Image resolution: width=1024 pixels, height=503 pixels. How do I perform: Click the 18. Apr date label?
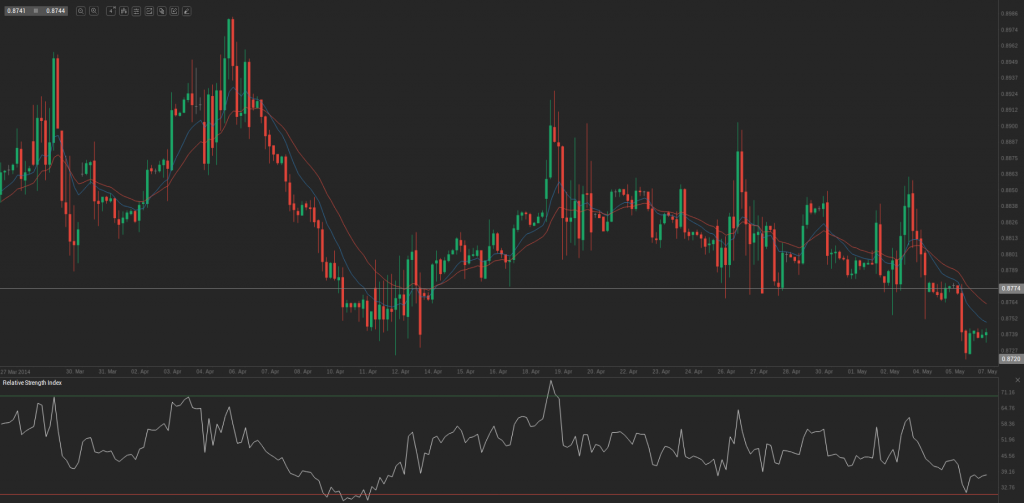531,371
